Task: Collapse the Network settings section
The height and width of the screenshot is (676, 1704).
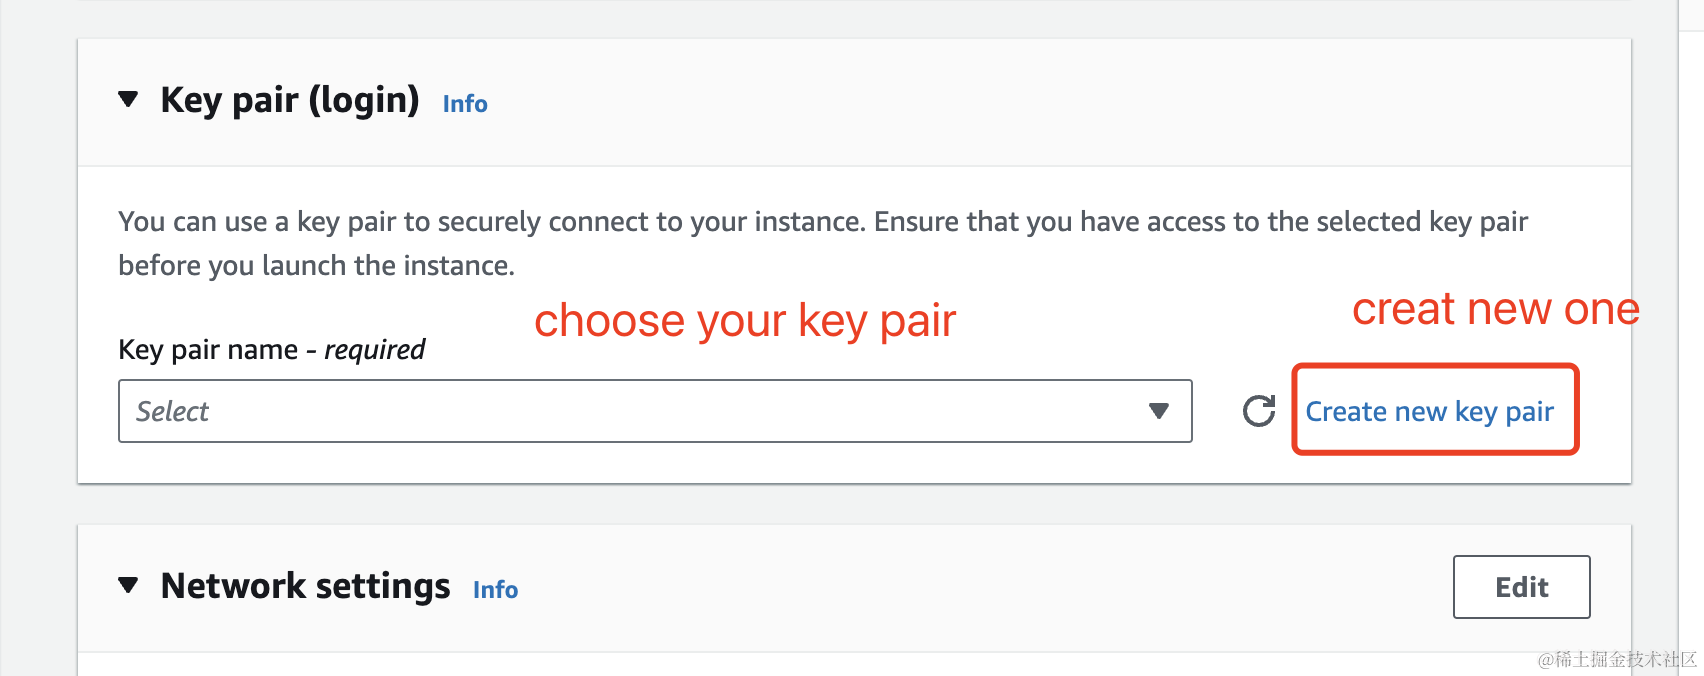Action: 128,585
